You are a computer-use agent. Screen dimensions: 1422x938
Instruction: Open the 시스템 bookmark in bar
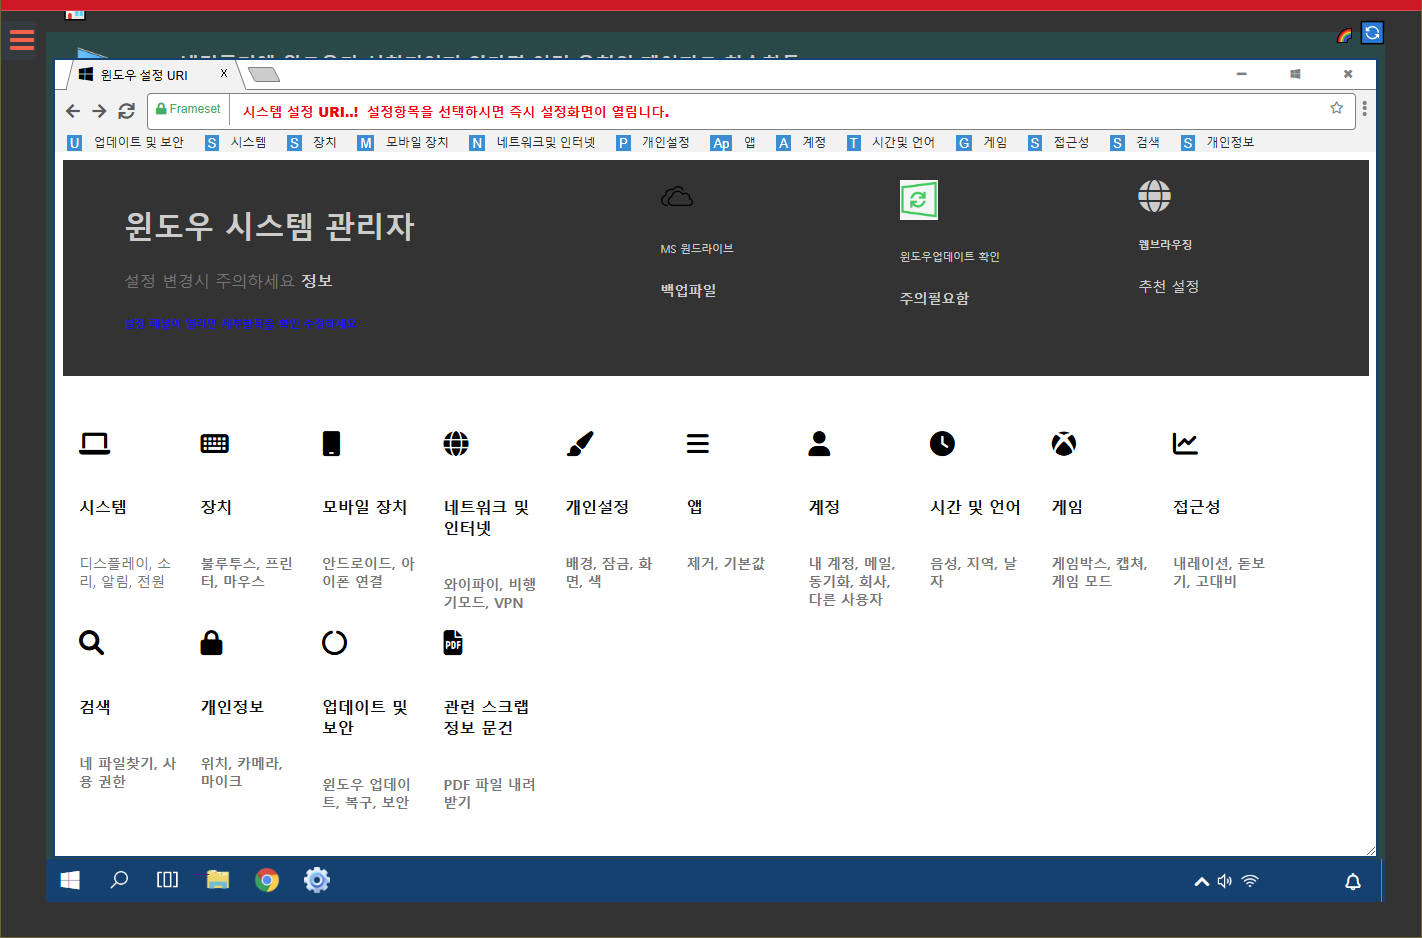coord(236,143)
